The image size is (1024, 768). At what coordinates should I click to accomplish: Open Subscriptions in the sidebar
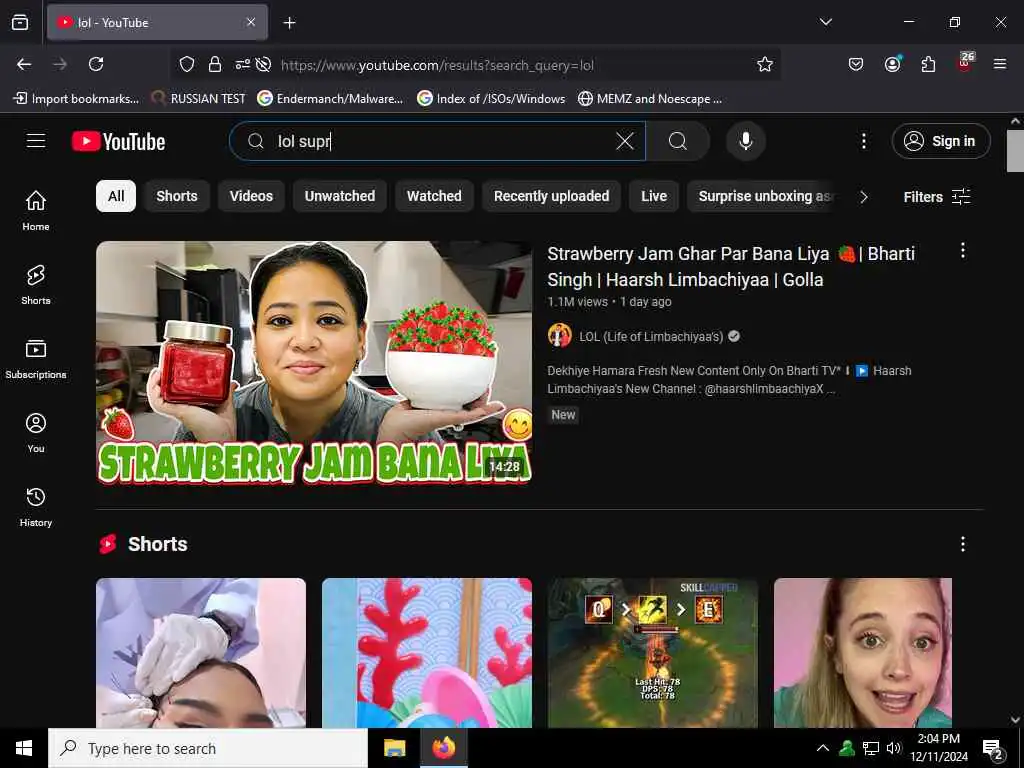(36, 359)
